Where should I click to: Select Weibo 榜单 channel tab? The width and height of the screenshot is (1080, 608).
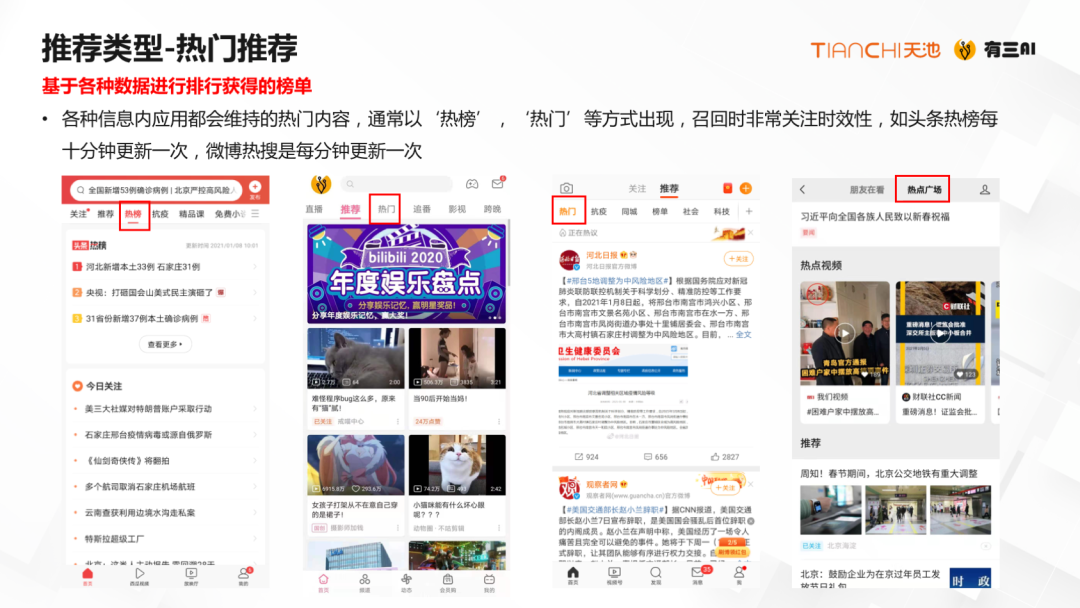coord(660,211)
